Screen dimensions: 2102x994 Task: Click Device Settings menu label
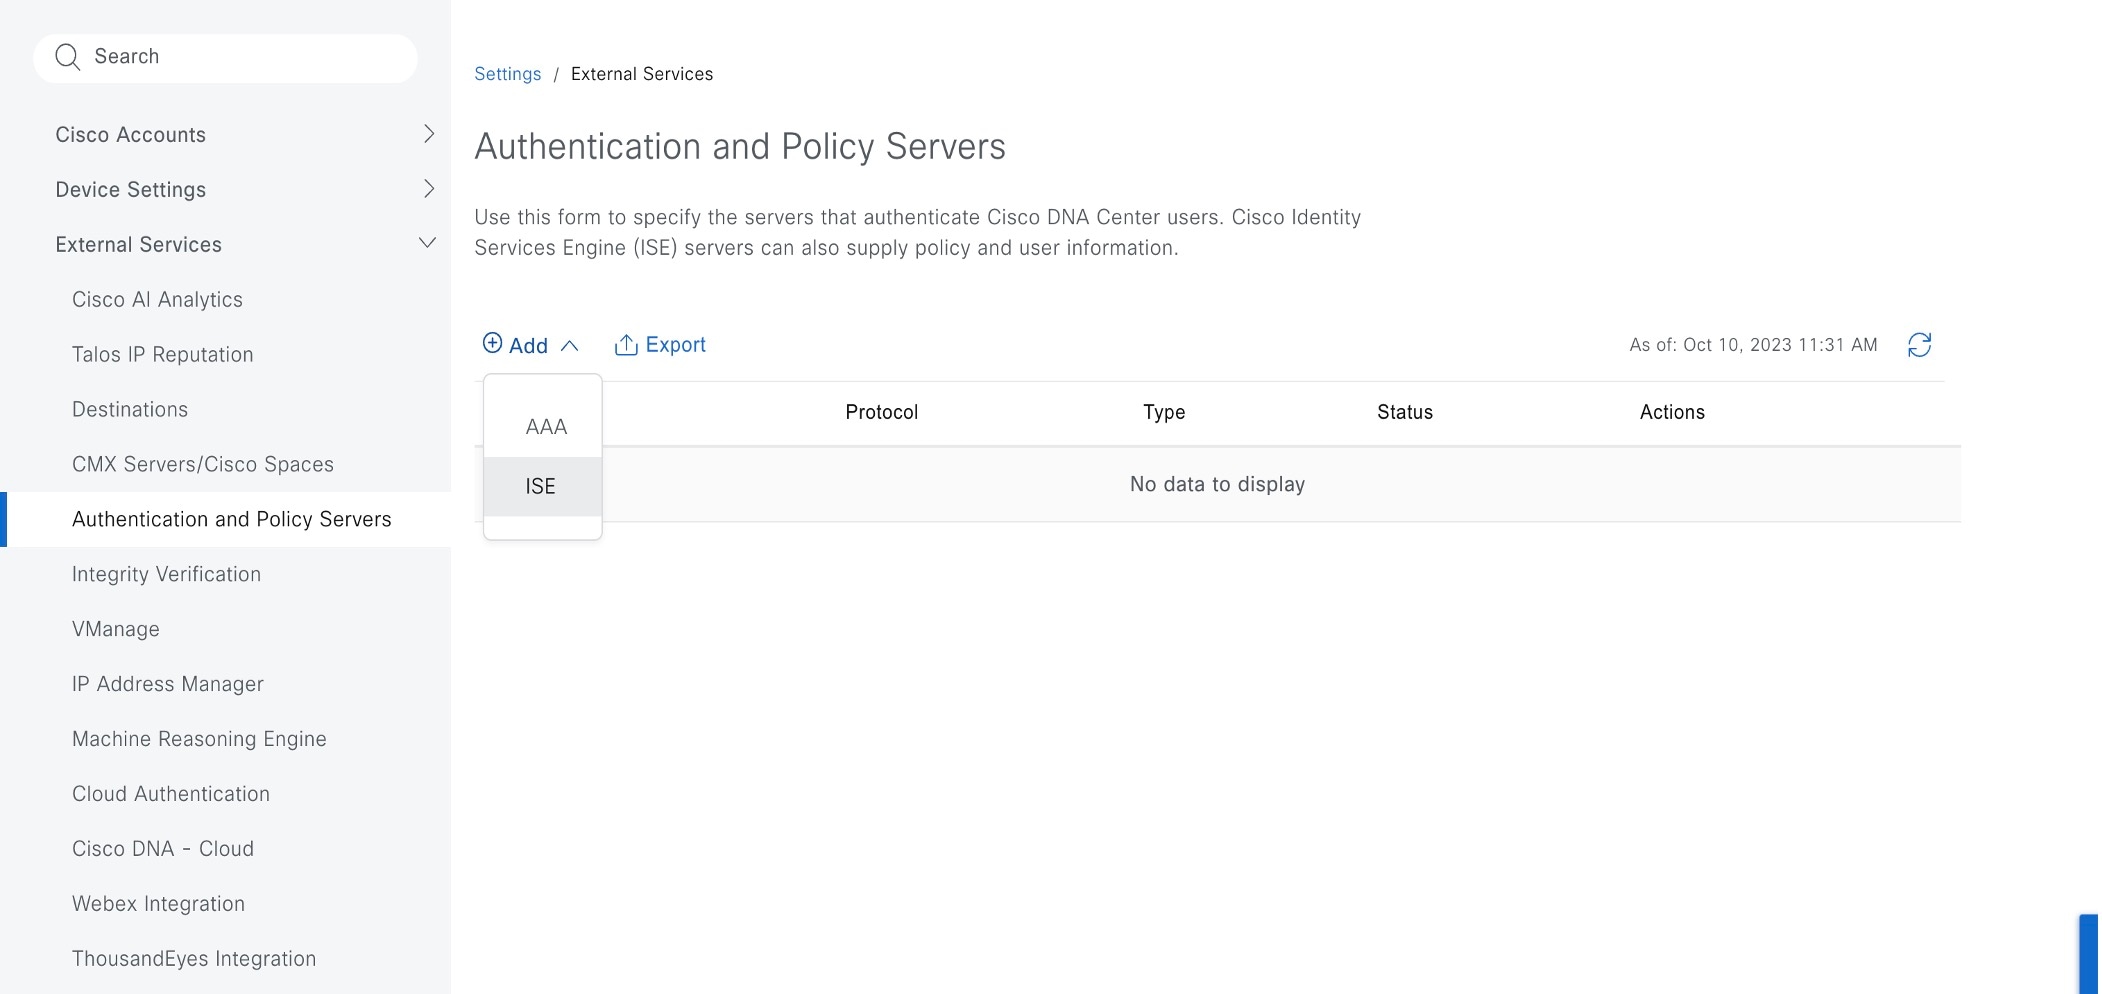tap(131, 190)
